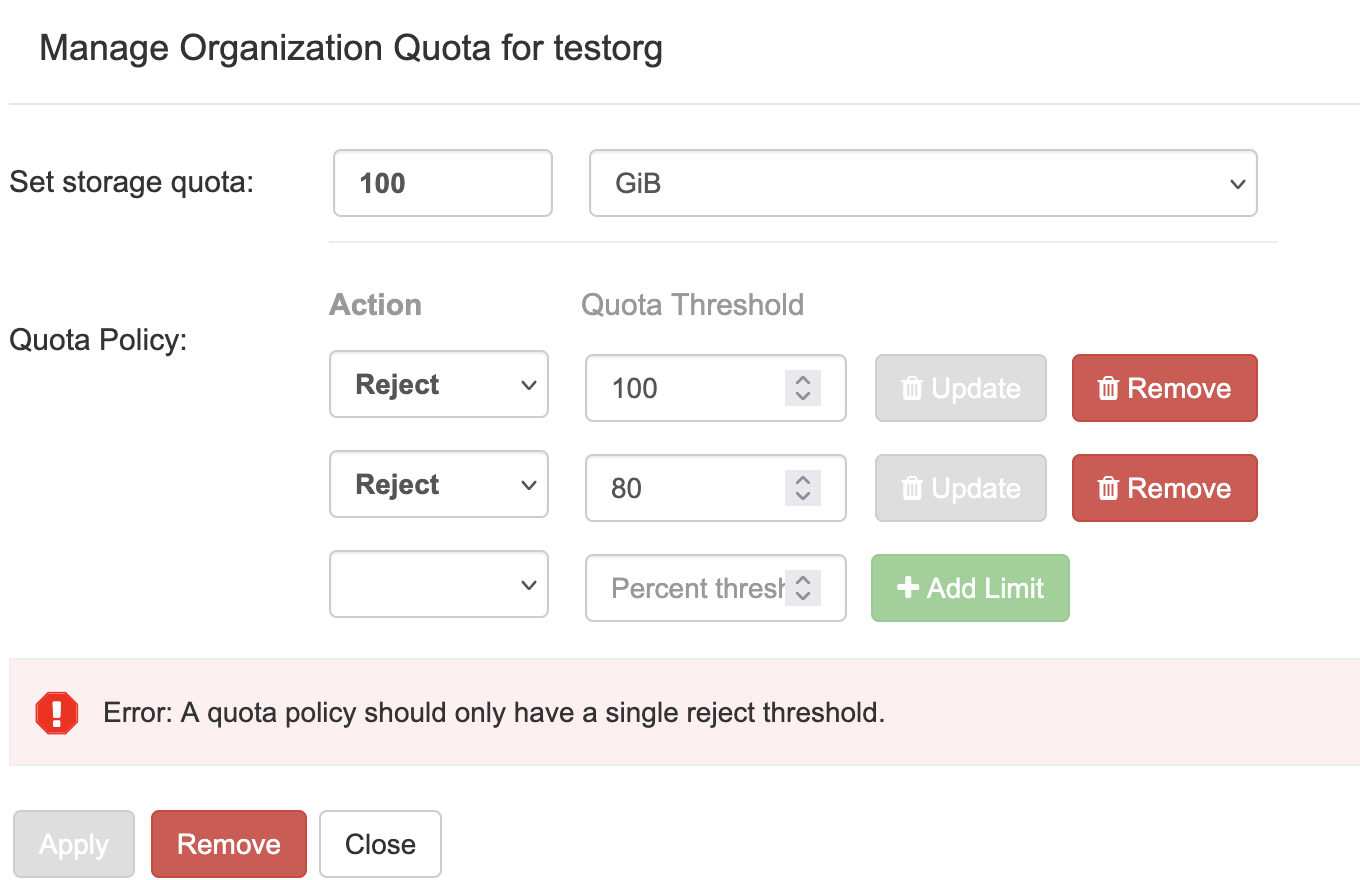The image size is (1360, 880).
Task: Click the red error stop icon
Action: click(x=56, y=713)
